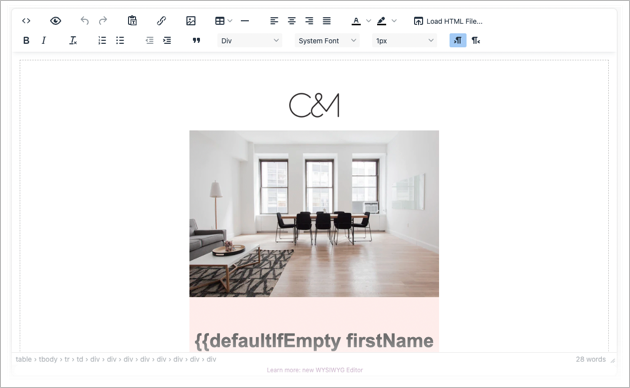This screenshot has width=630, height=388.
Task: Toggle italic formatting
Action: 44,41
